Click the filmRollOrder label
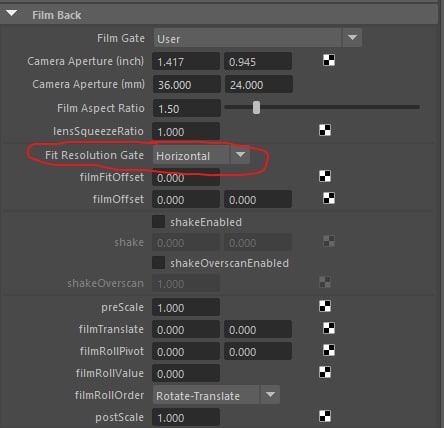This screenshot has width=444, height=428. click(109, 395)
